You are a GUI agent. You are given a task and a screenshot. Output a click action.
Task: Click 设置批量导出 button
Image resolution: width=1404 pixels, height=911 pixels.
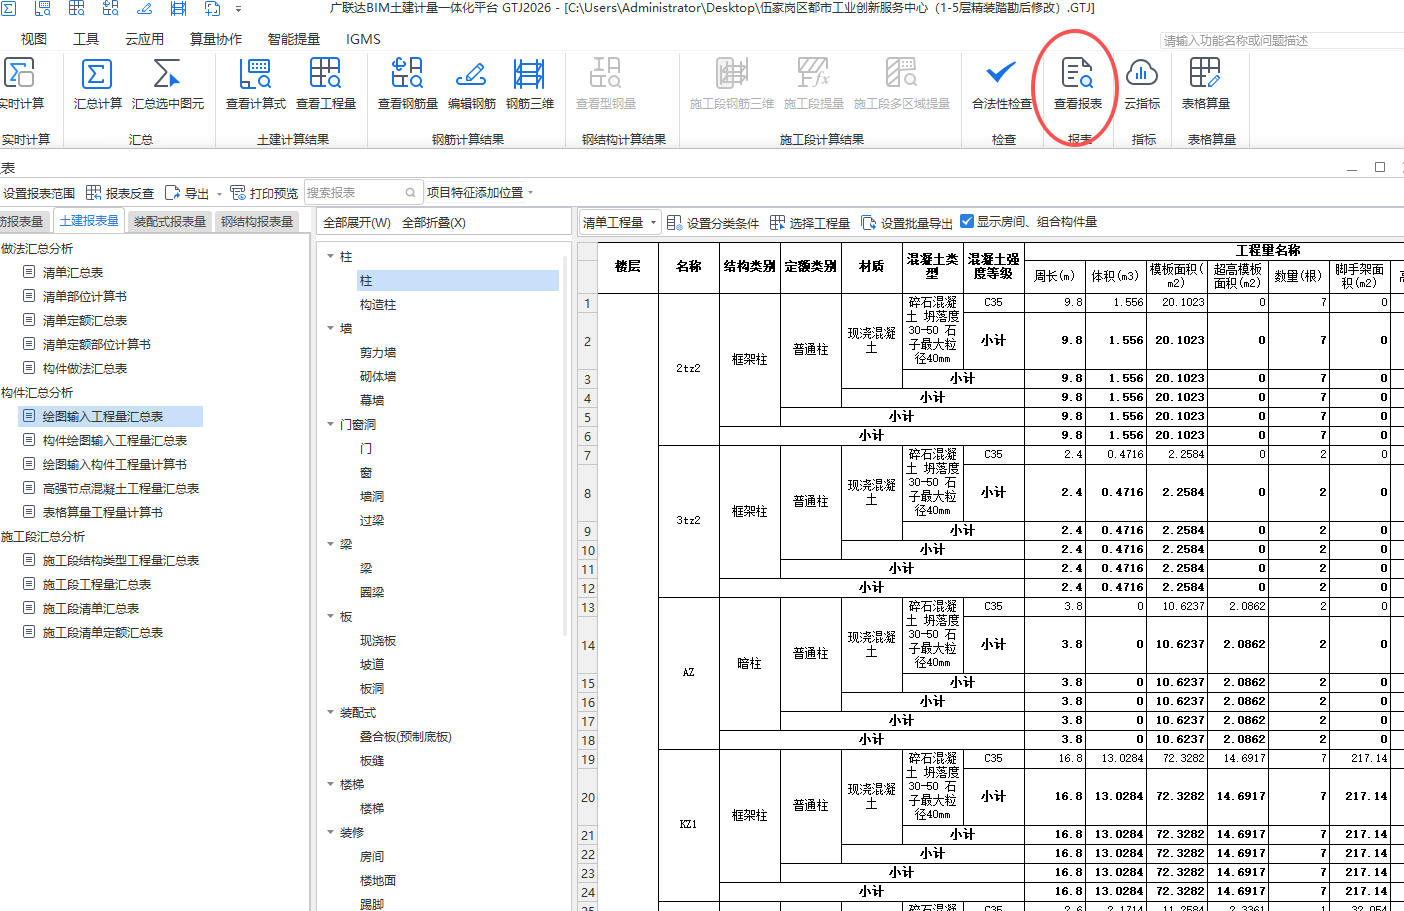point(907,223)
